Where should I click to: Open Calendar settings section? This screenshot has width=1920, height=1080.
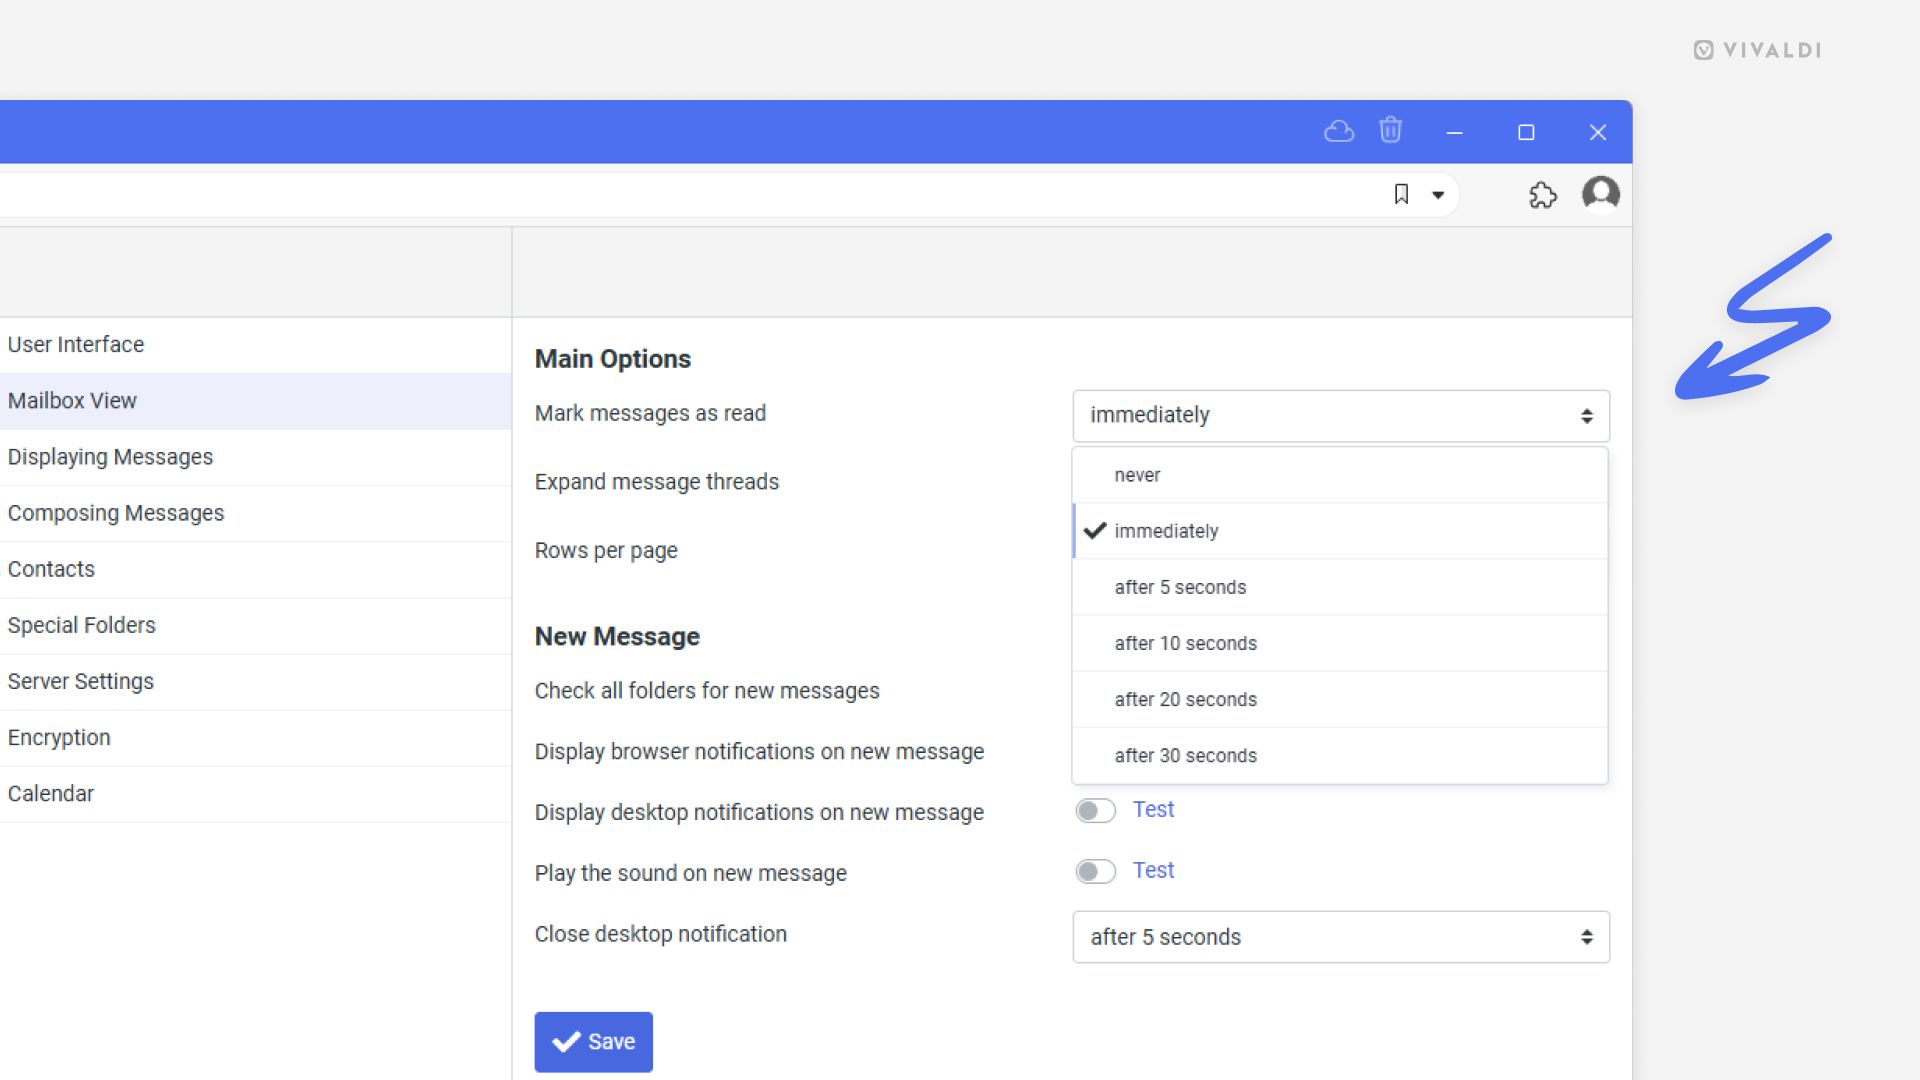click(255, 793)
